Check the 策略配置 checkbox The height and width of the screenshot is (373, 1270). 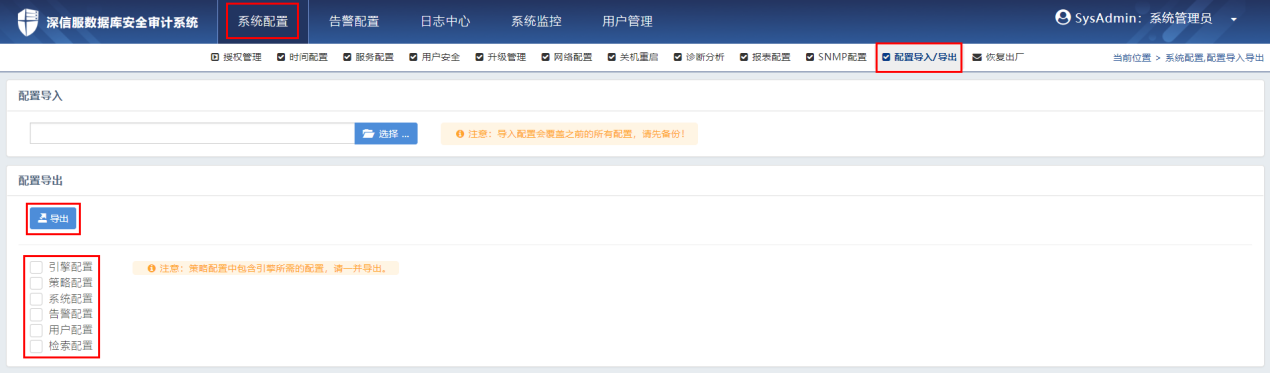point(36,283)
